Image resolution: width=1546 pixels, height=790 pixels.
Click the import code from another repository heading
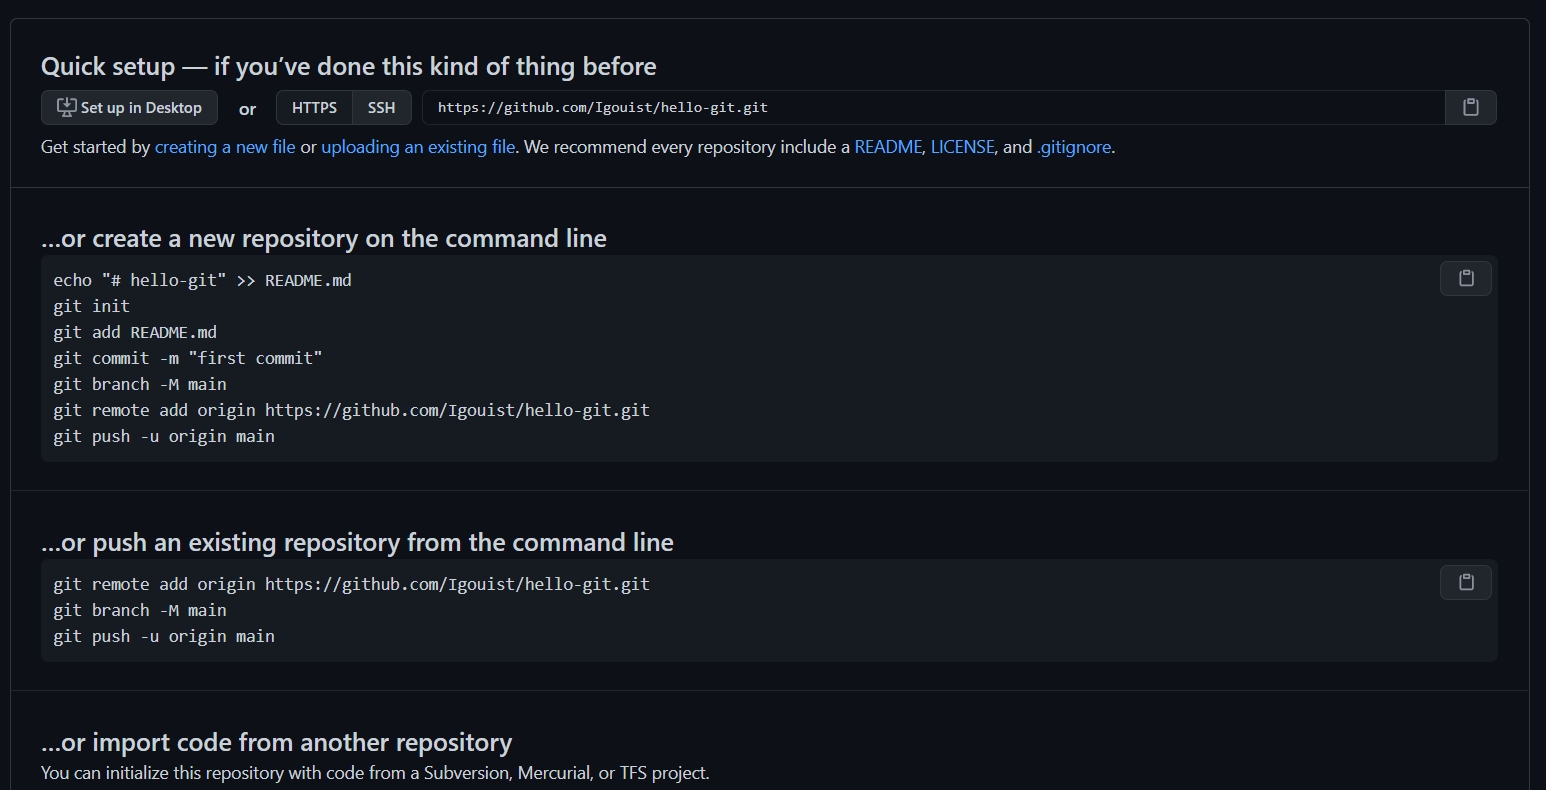(x=276, y=743)
